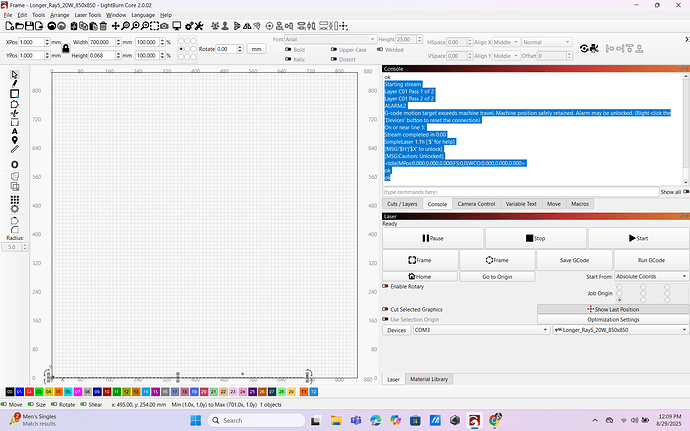Toggle the aspect ratio lock icon
Image resolution: width=690 pixels, height=431 pixels.
pyautogui.click(x=66, y=48)
